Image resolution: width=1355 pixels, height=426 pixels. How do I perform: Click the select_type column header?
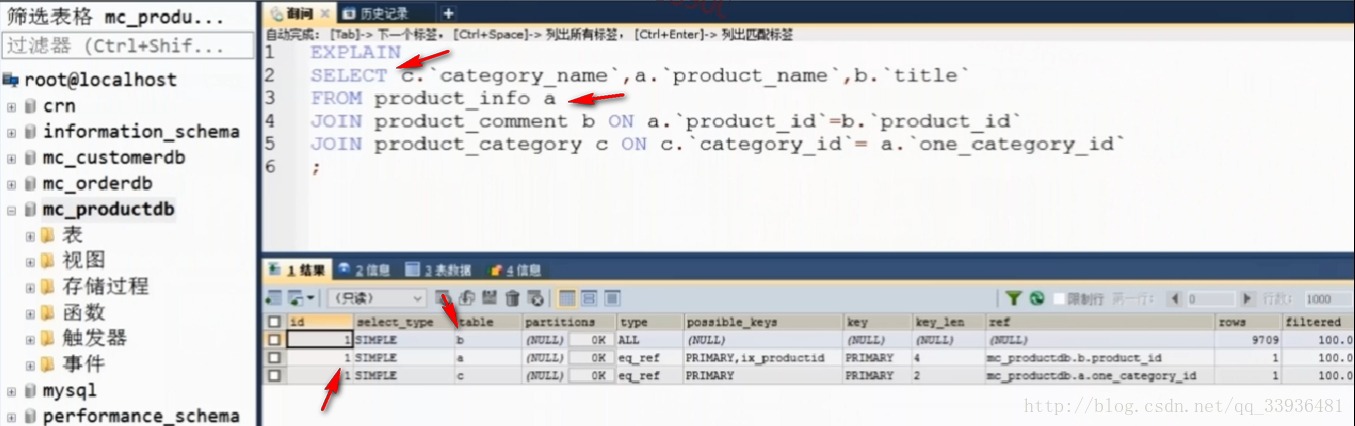point(404,322)
